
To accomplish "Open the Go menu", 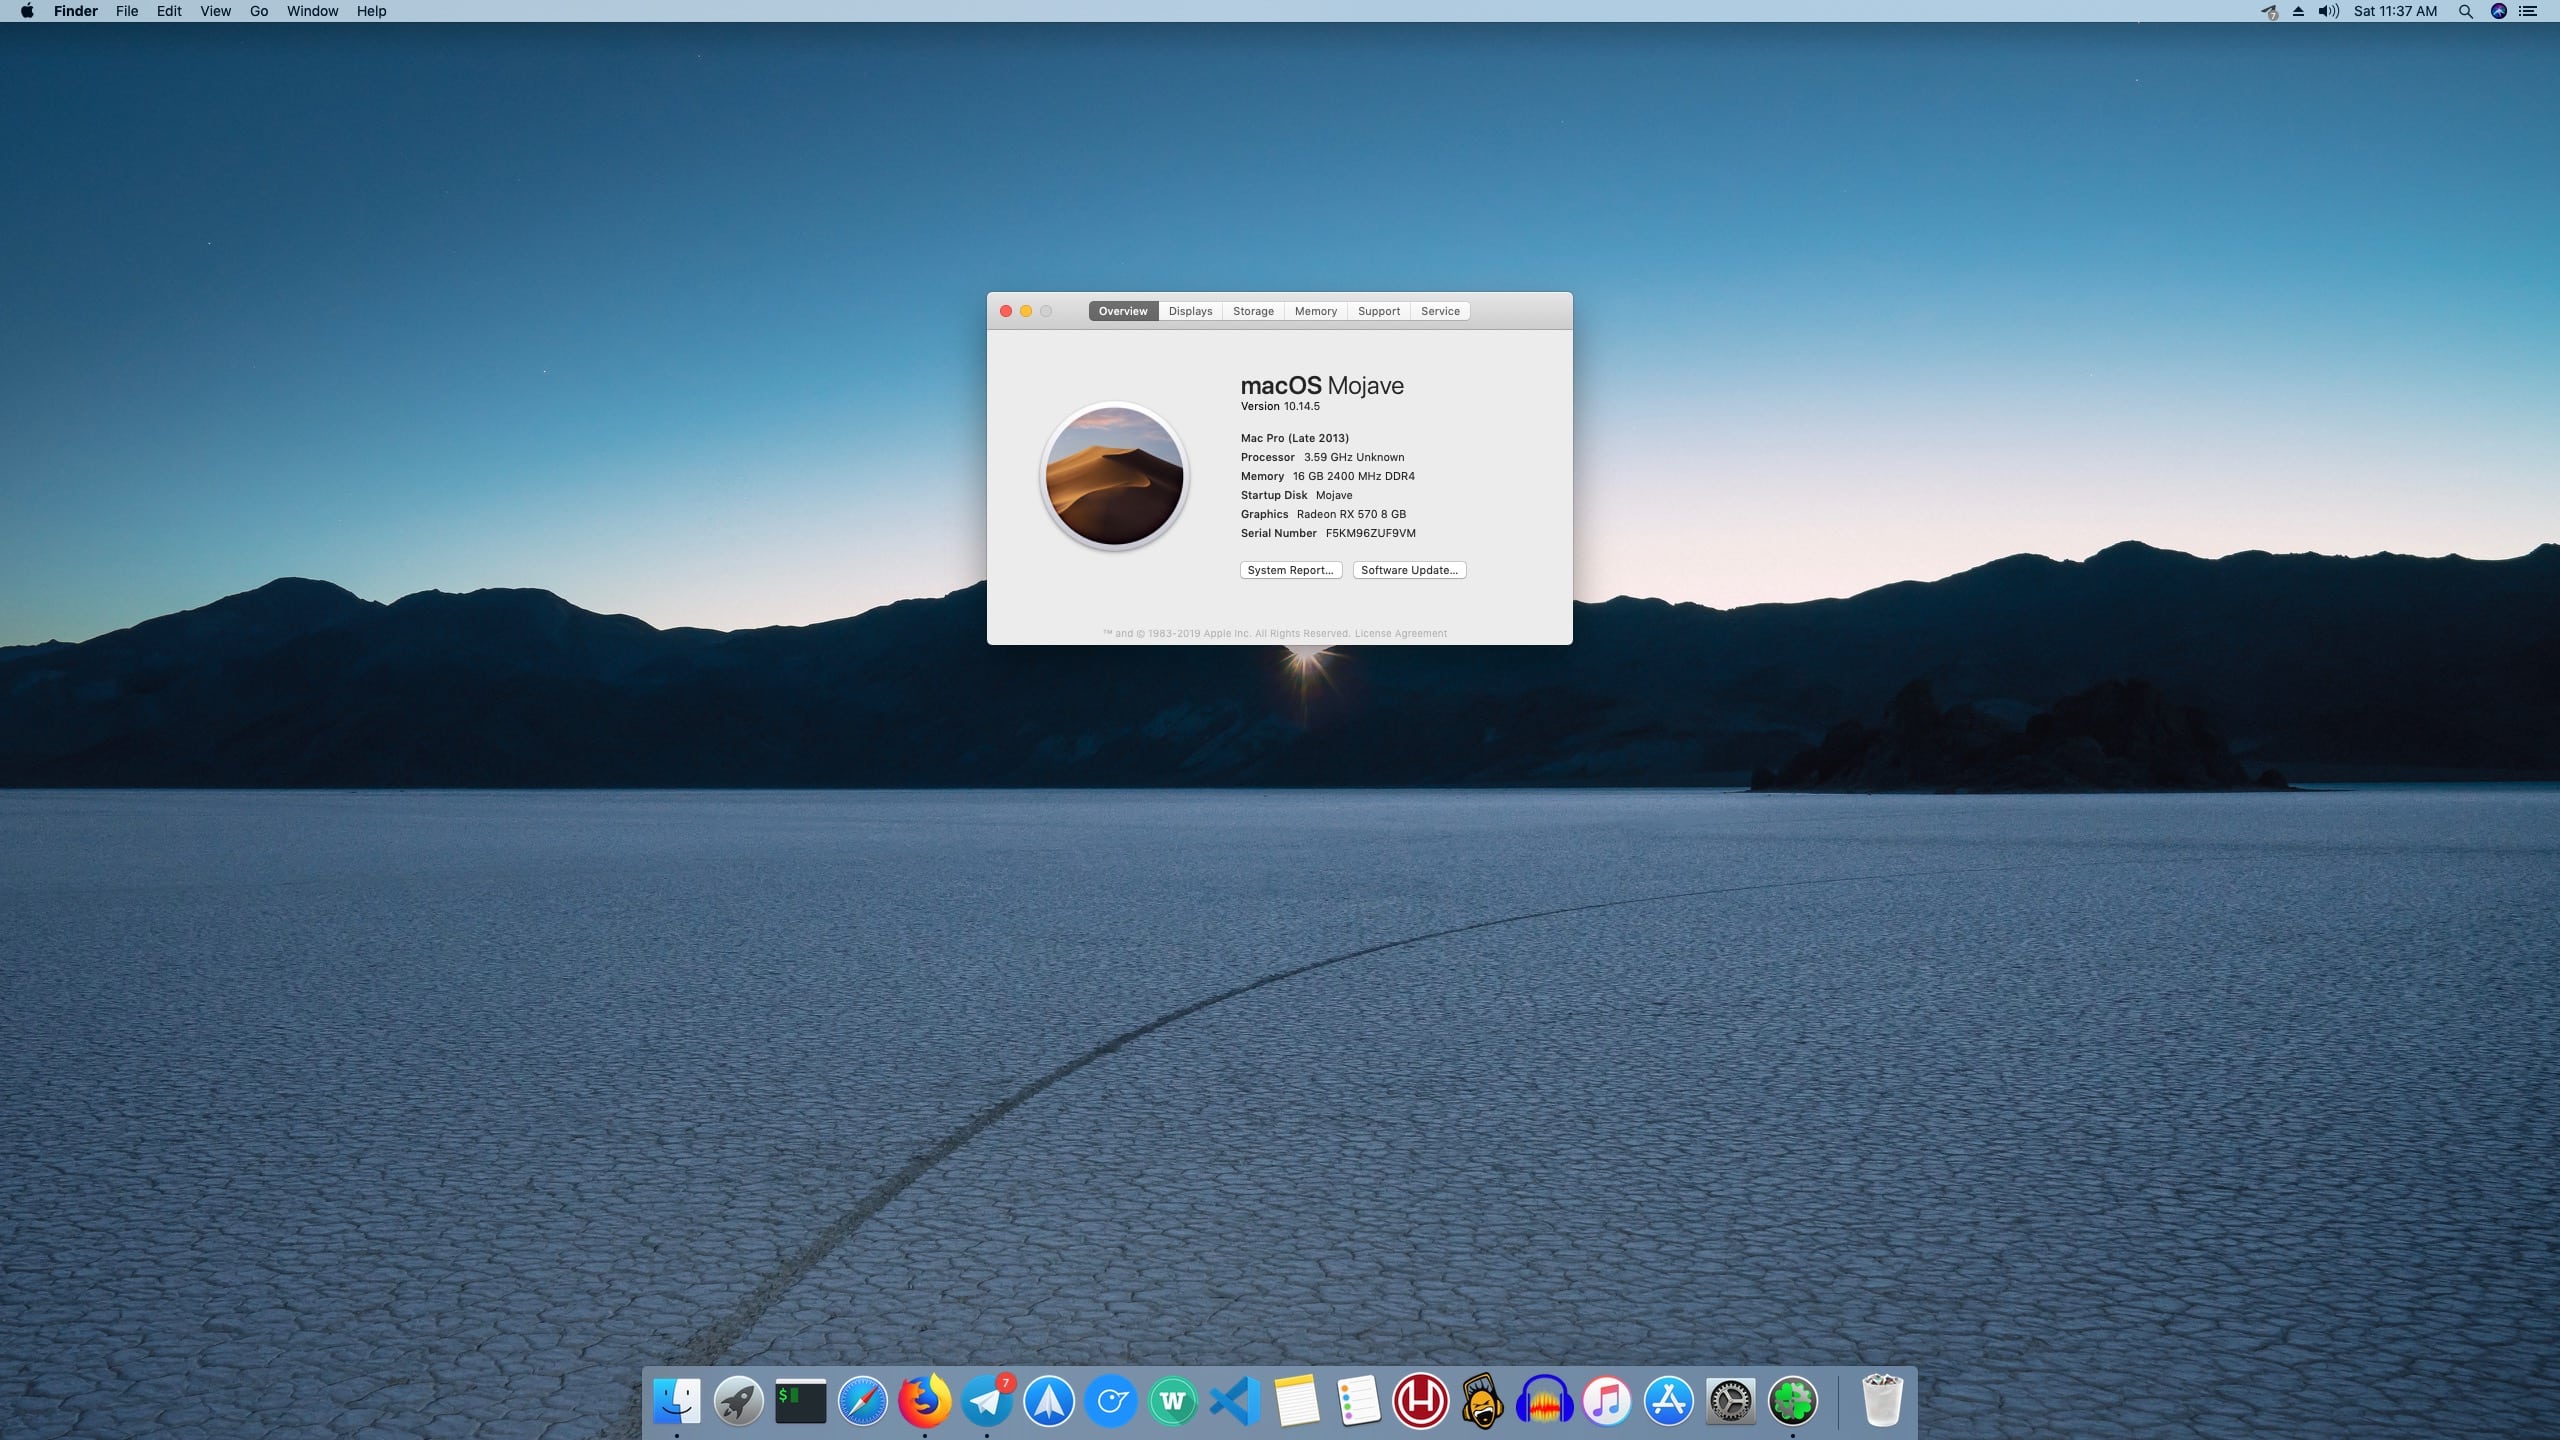I will pos(258,11).
